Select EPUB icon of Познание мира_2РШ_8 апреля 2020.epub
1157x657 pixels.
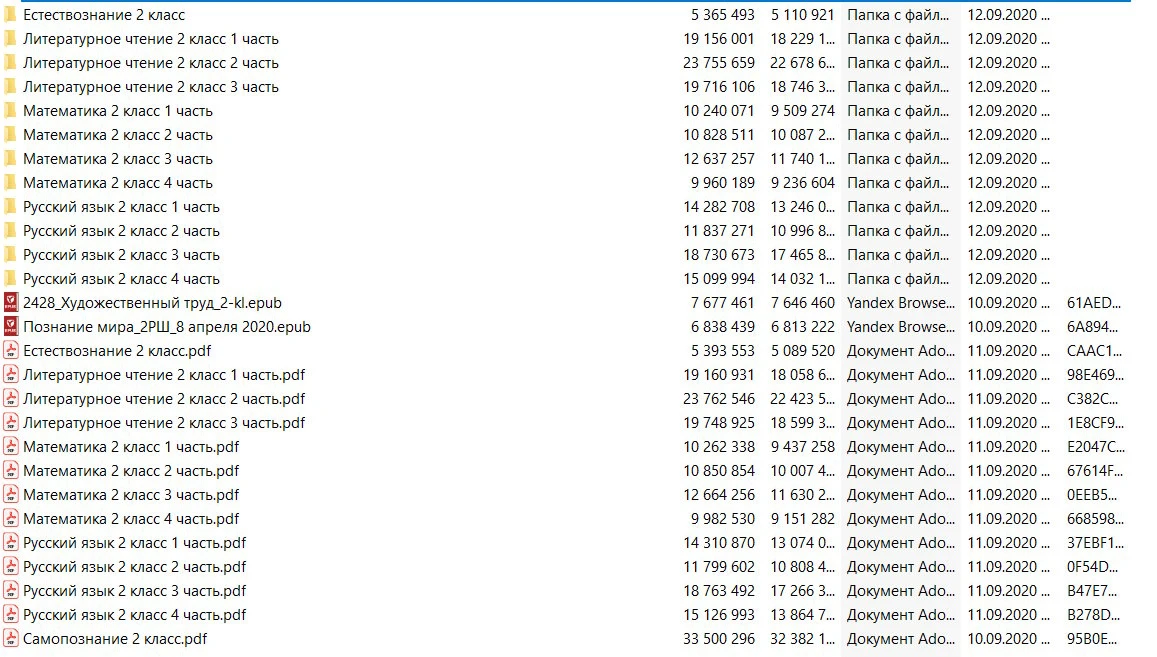[10, 327]
